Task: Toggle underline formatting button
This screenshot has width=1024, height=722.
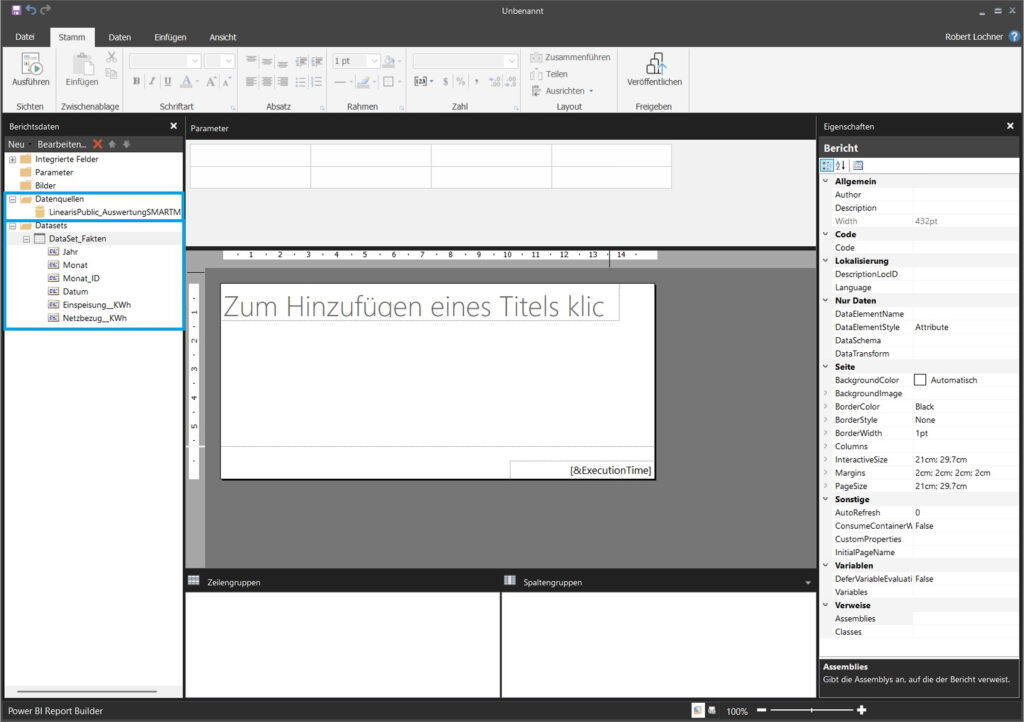Action: tap(168, 82)
